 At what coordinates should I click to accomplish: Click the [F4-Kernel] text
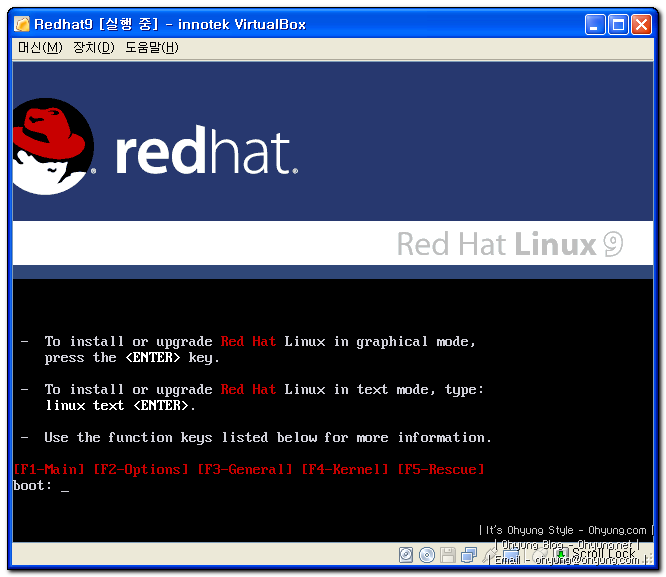pos(345,470)
